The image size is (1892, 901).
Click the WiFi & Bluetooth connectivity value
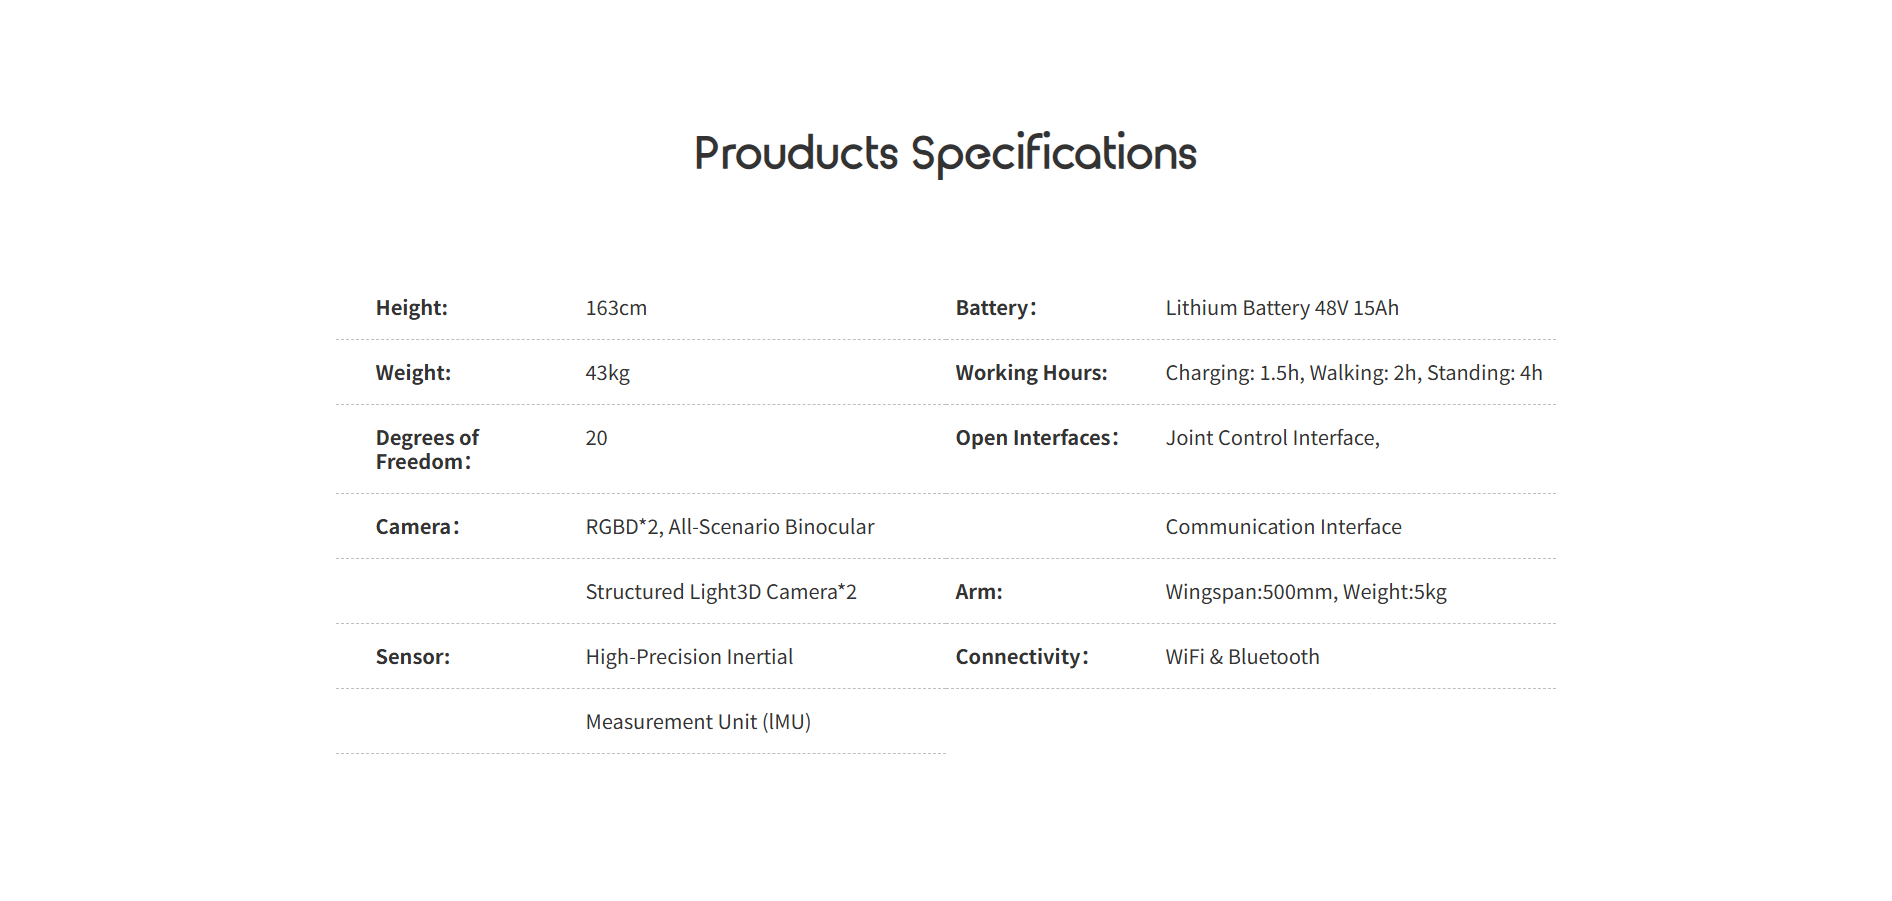1242,657
